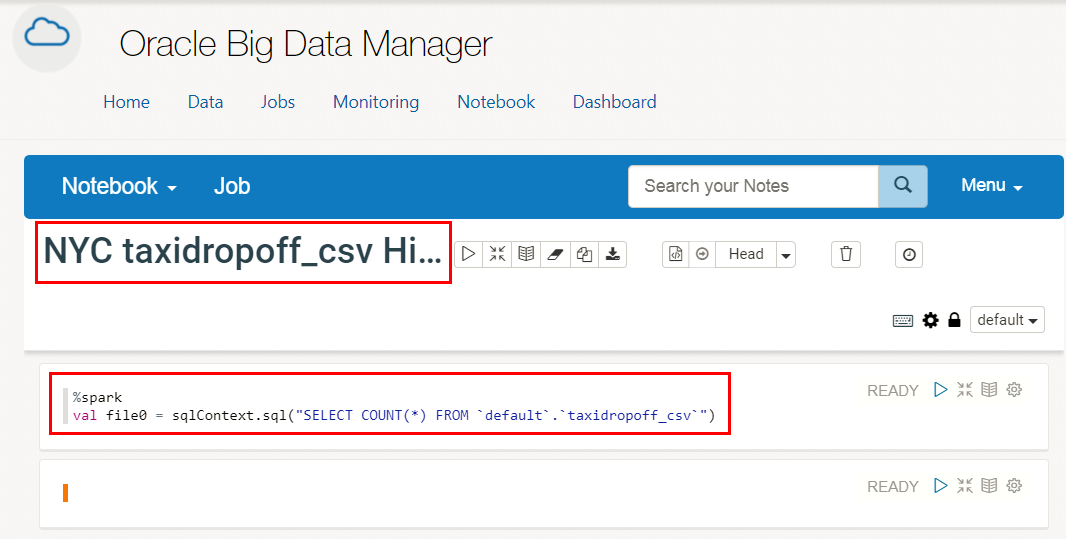The width and height of the screenshot is (1066, 539).
Task: Click the eraser icon to clear output
Action: (555, 255)
